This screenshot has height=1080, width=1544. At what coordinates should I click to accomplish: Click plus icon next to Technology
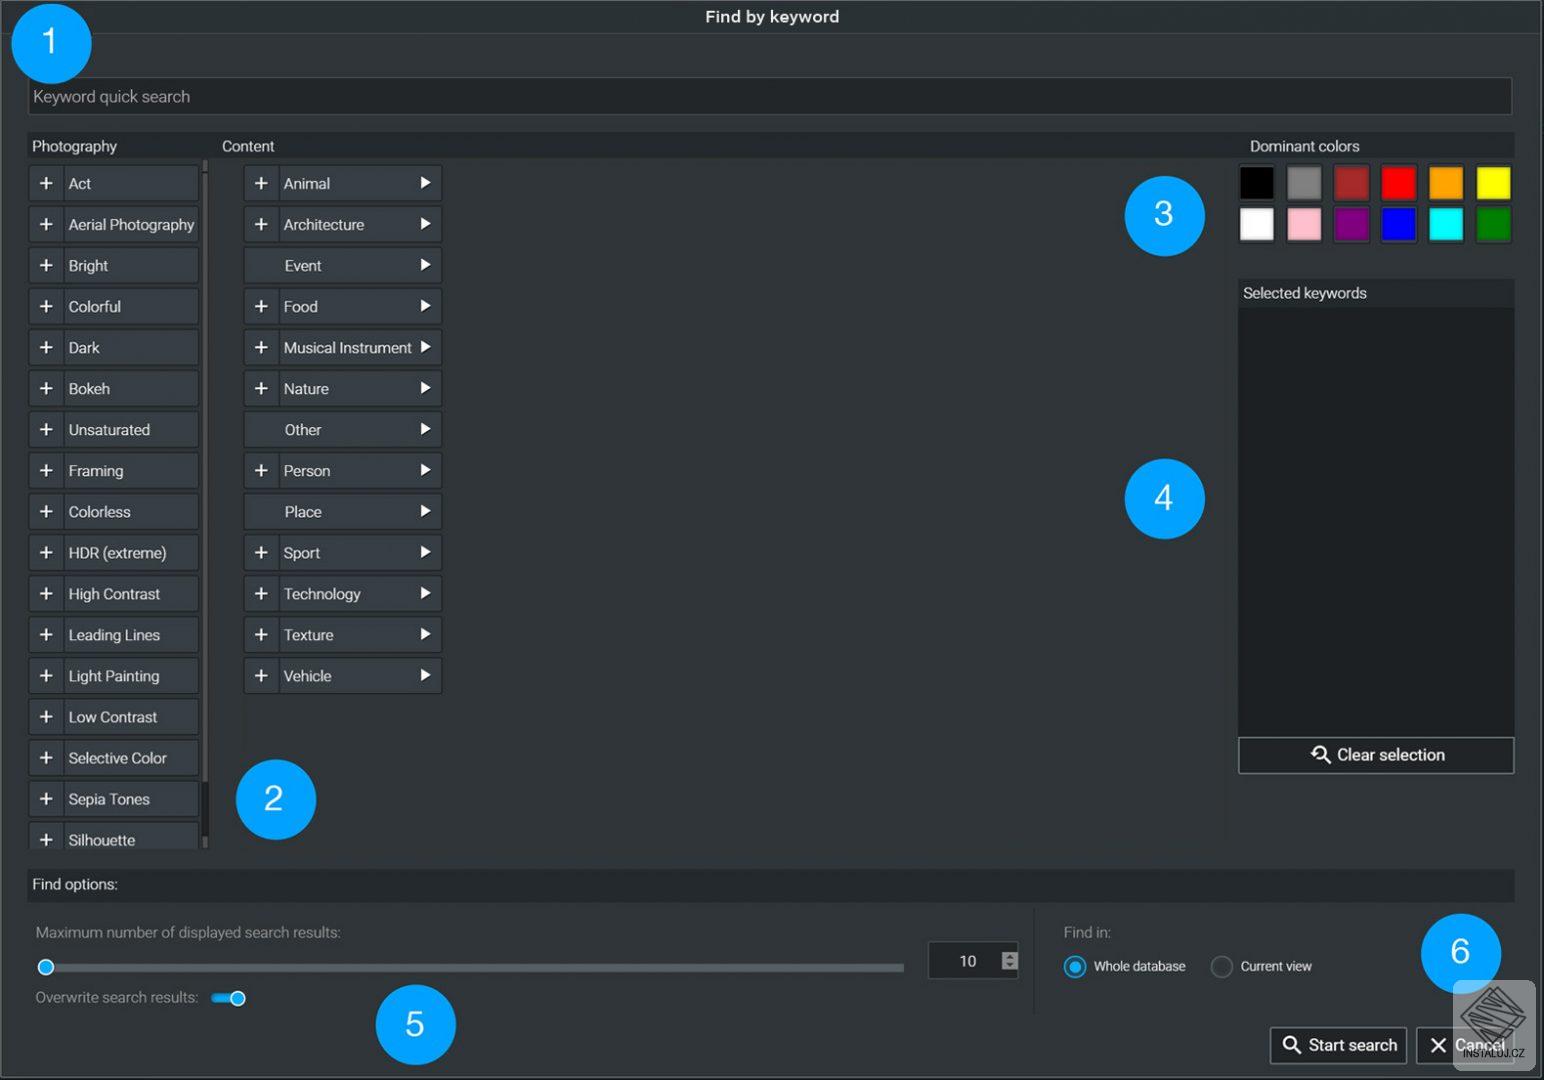pos(261,593)
